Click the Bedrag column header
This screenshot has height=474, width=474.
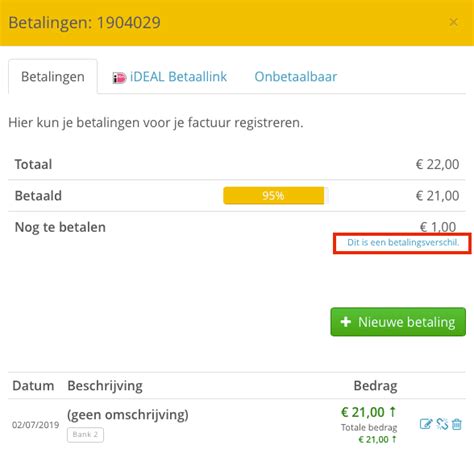point(375,386)
